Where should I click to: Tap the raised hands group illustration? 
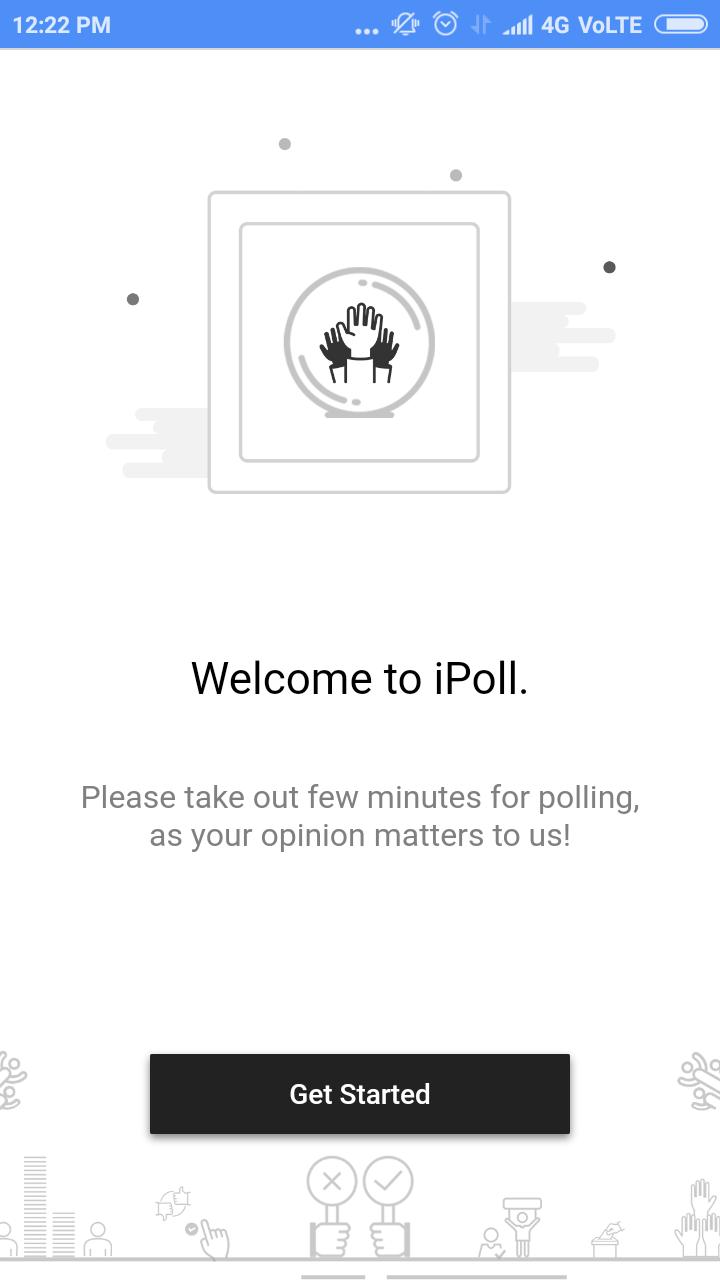pos(699,1219)
